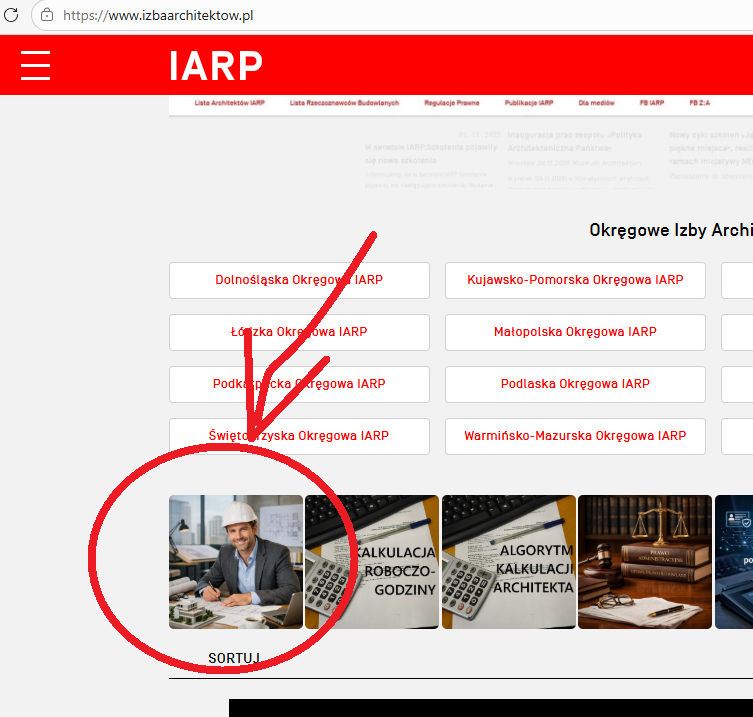Click Dolnośląska Okręgowa IARP button
Screen dimensions: 753x717
pos(299,280)
